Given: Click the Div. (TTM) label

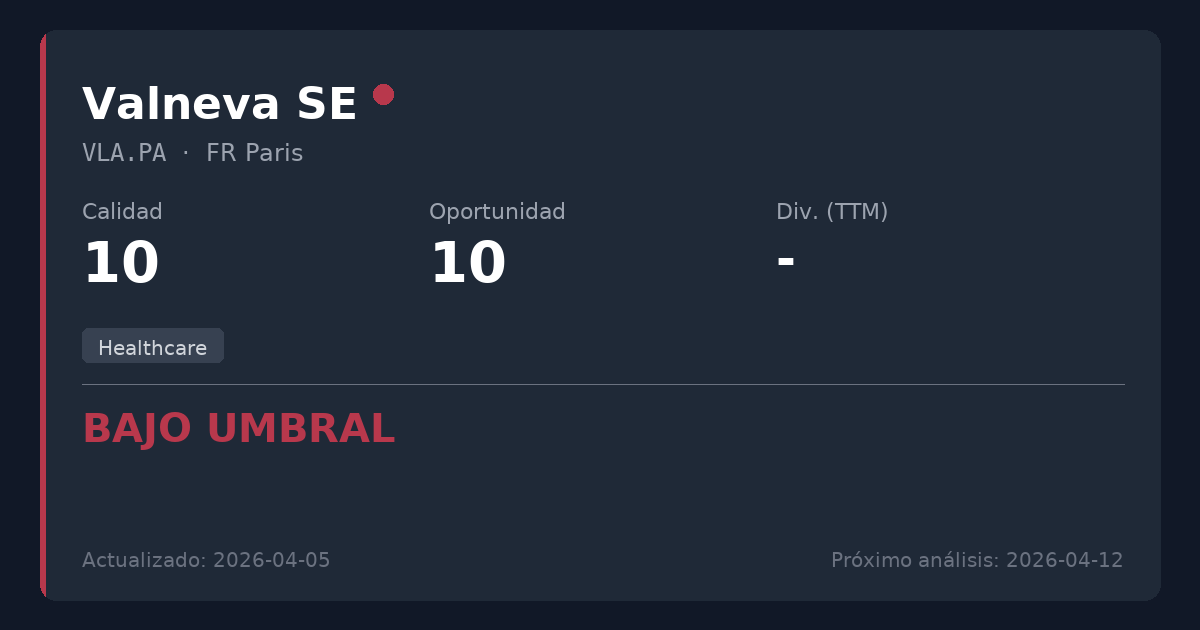Looking at the screenshot, I should coord(832,212).
